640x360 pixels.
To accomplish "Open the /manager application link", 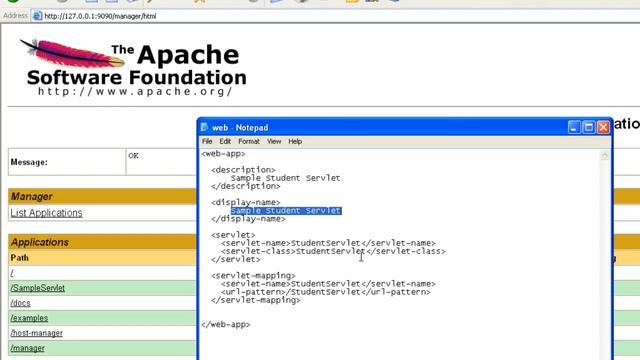I will pyautogui.click(x=27, y=348).
